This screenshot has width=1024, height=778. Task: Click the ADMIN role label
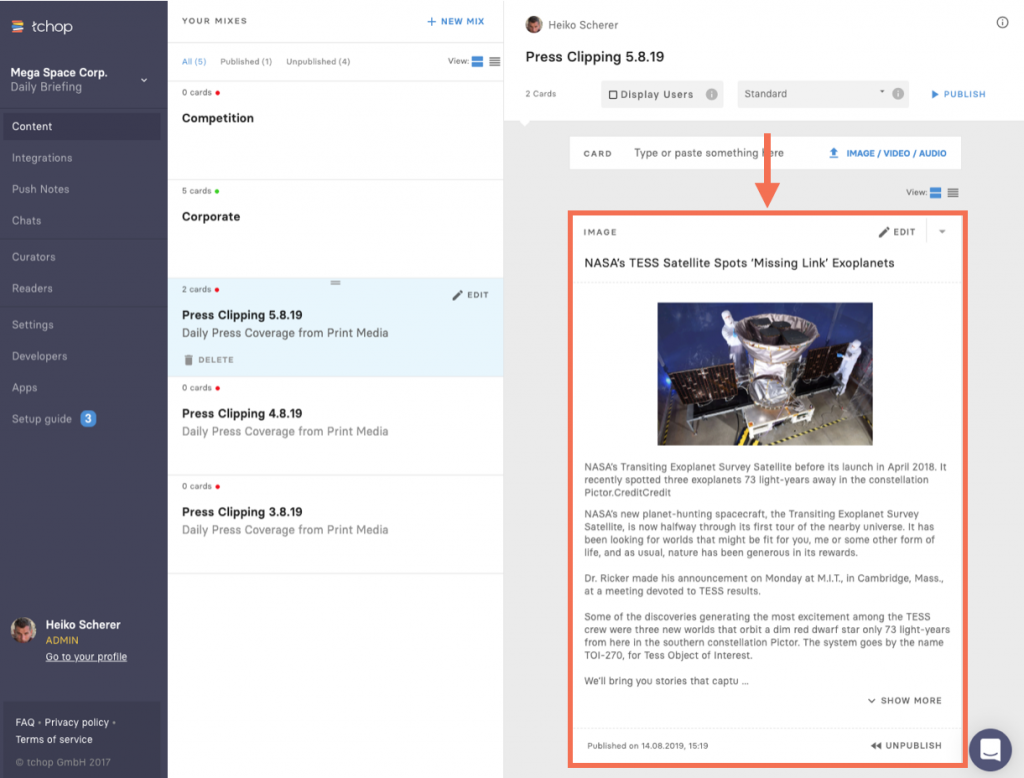tap(62, 641)
